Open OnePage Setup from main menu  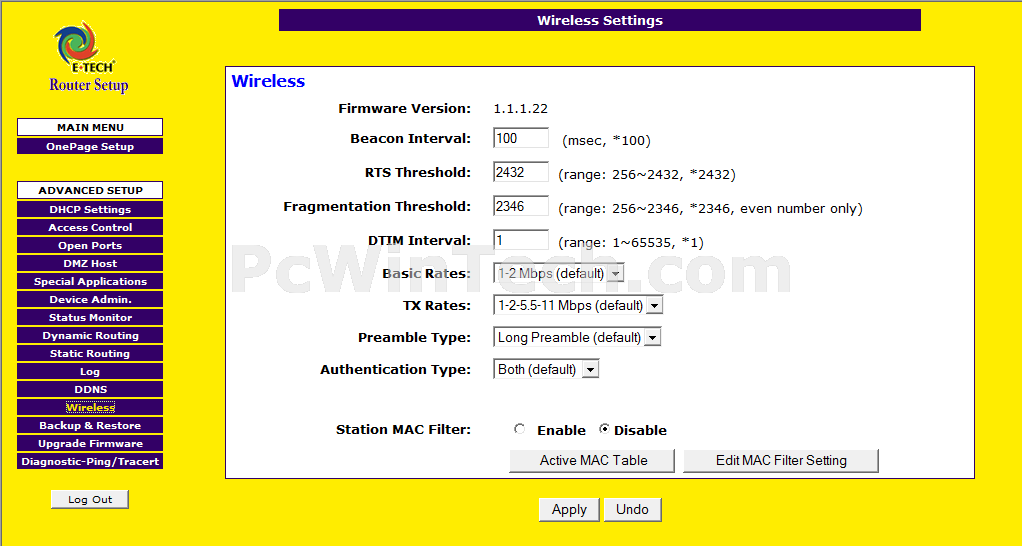click(90, 147)
